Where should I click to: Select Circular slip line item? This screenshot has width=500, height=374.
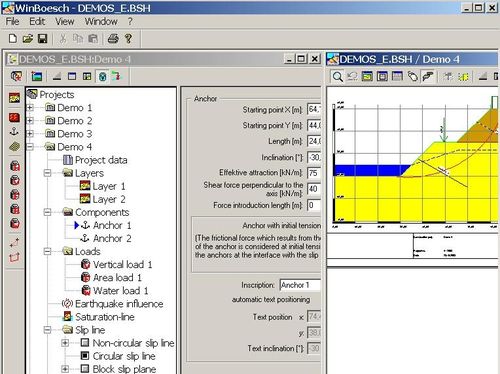coord(124,356)
